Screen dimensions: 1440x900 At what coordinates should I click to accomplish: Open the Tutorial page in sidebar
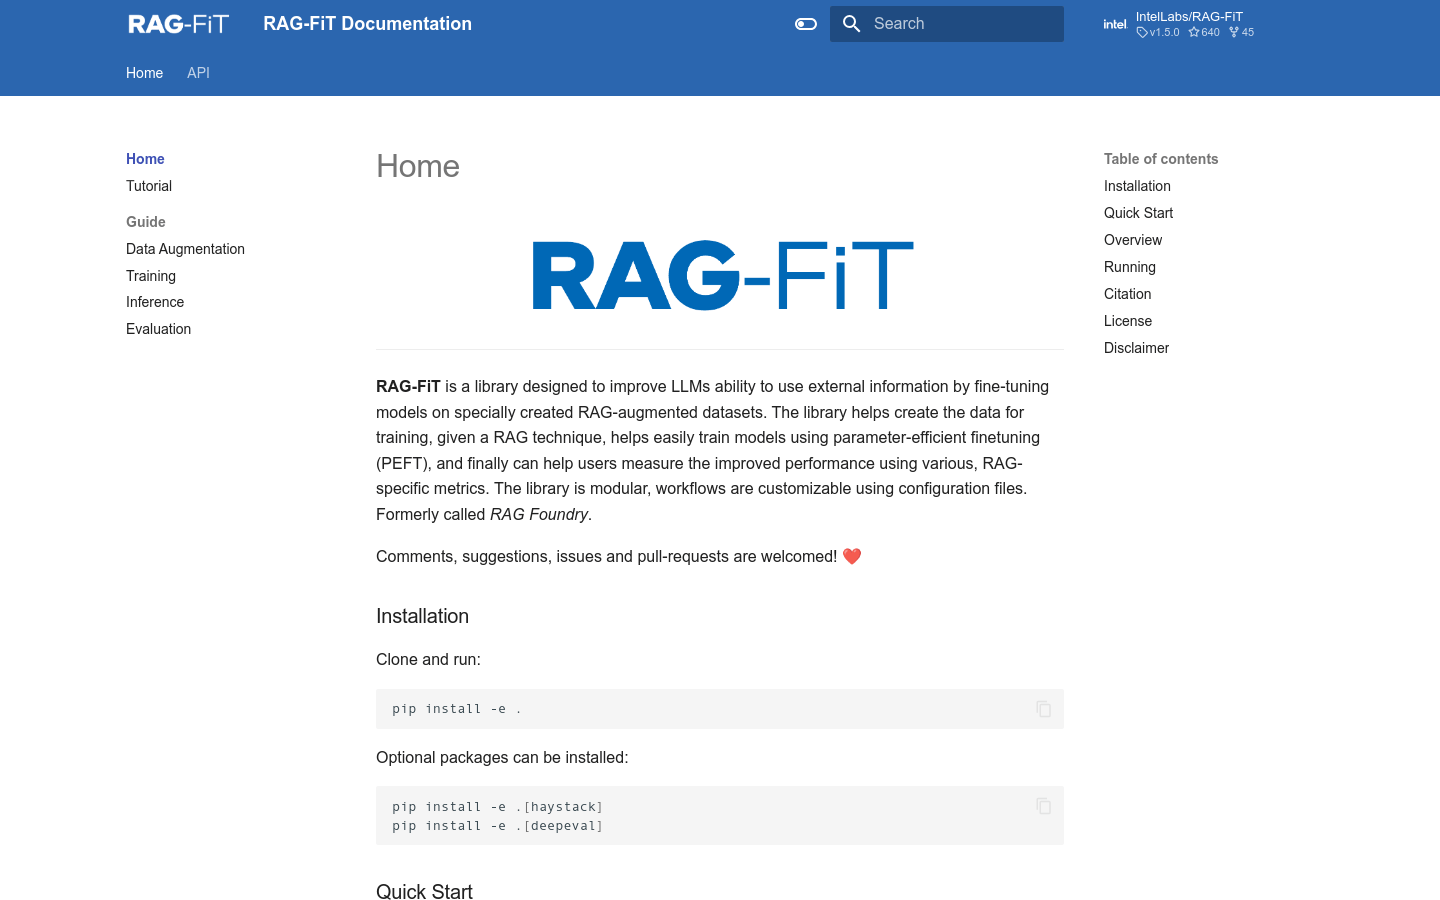149,186
